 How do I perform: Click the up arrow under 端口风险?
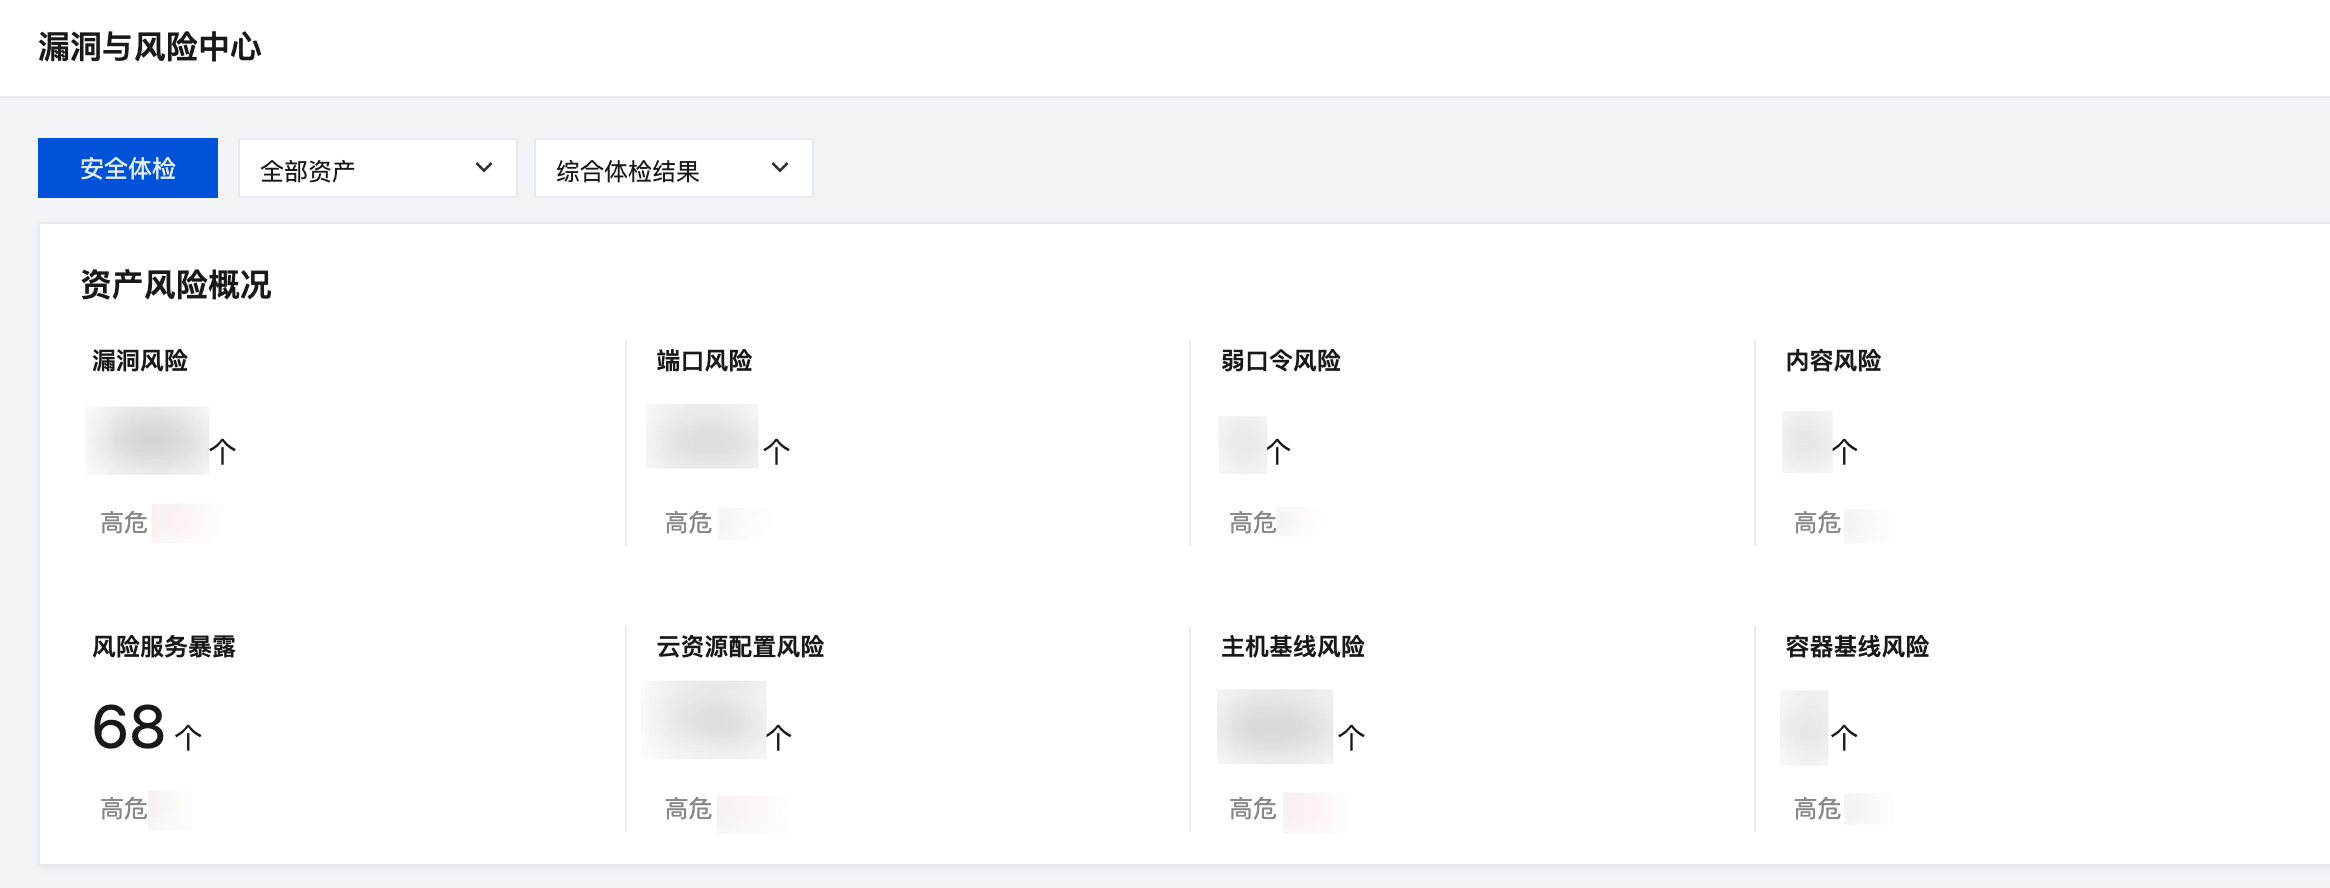[x=777, y=451]
